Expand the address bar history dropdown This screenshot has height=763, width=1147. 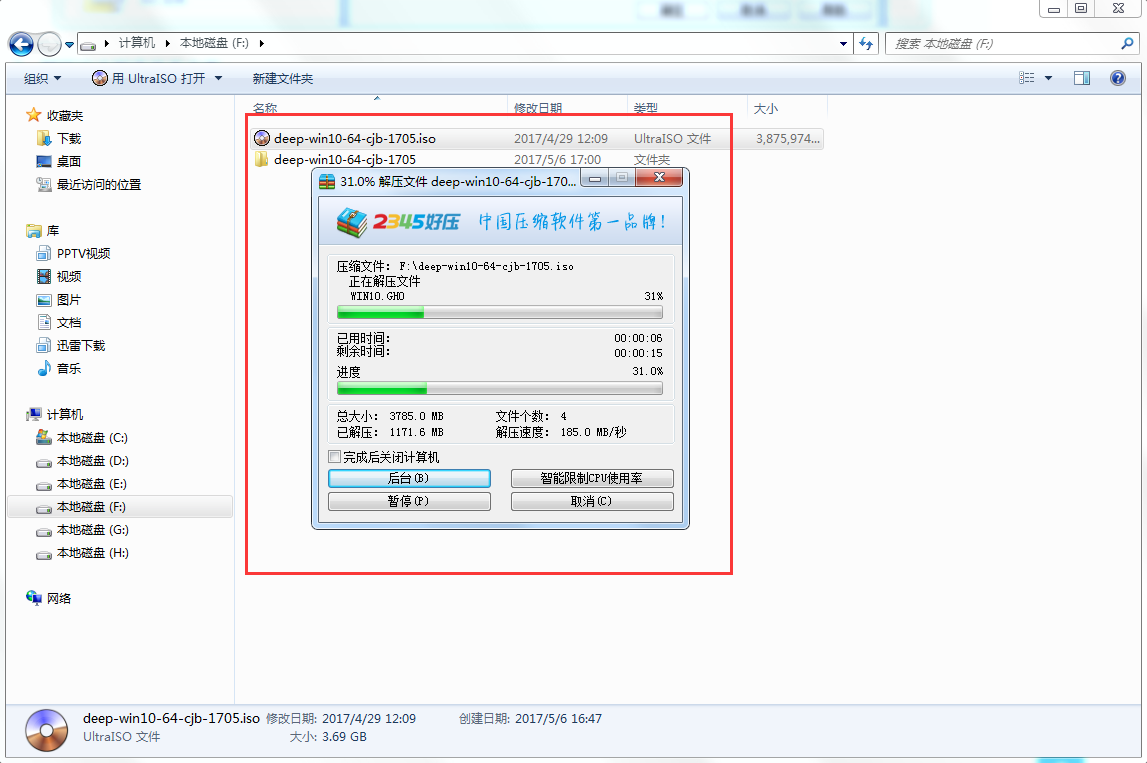843,44
